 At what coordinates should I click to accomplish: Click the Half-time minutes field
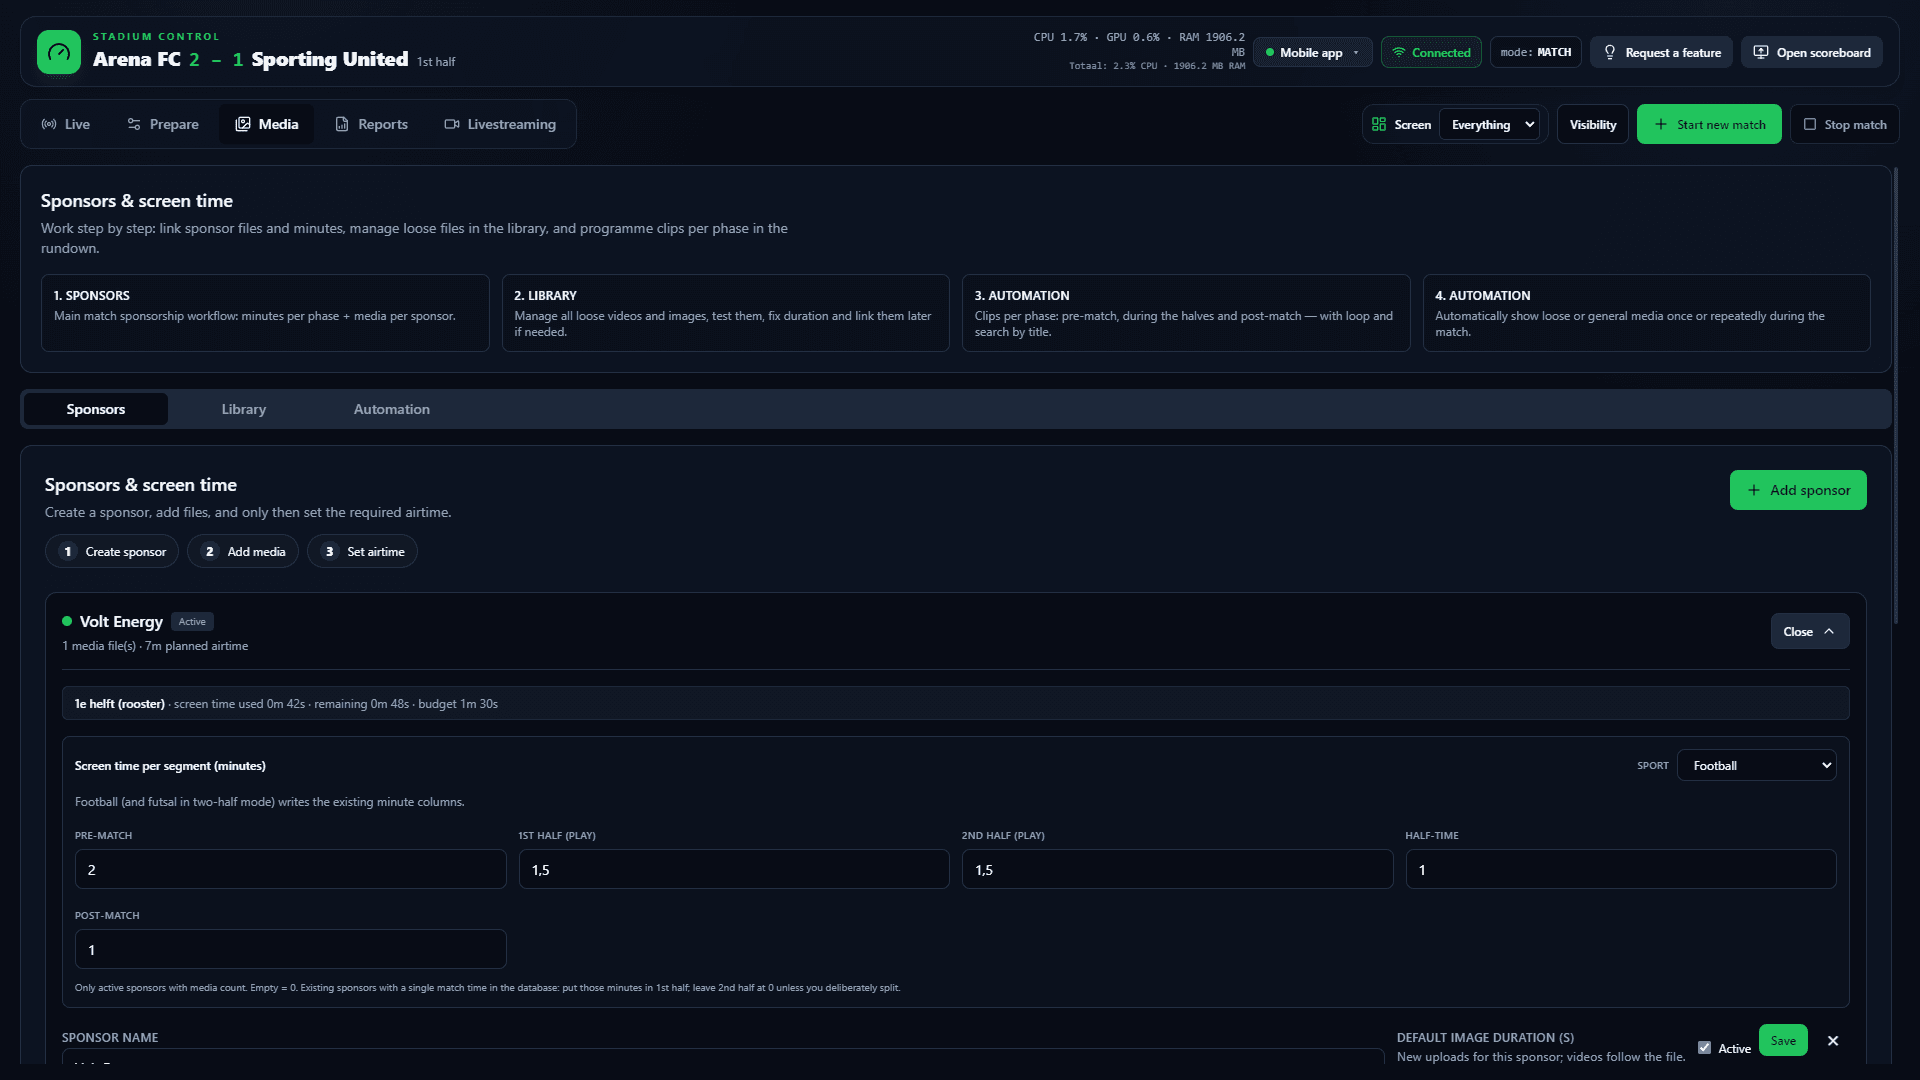click(x=1621, y=869)
